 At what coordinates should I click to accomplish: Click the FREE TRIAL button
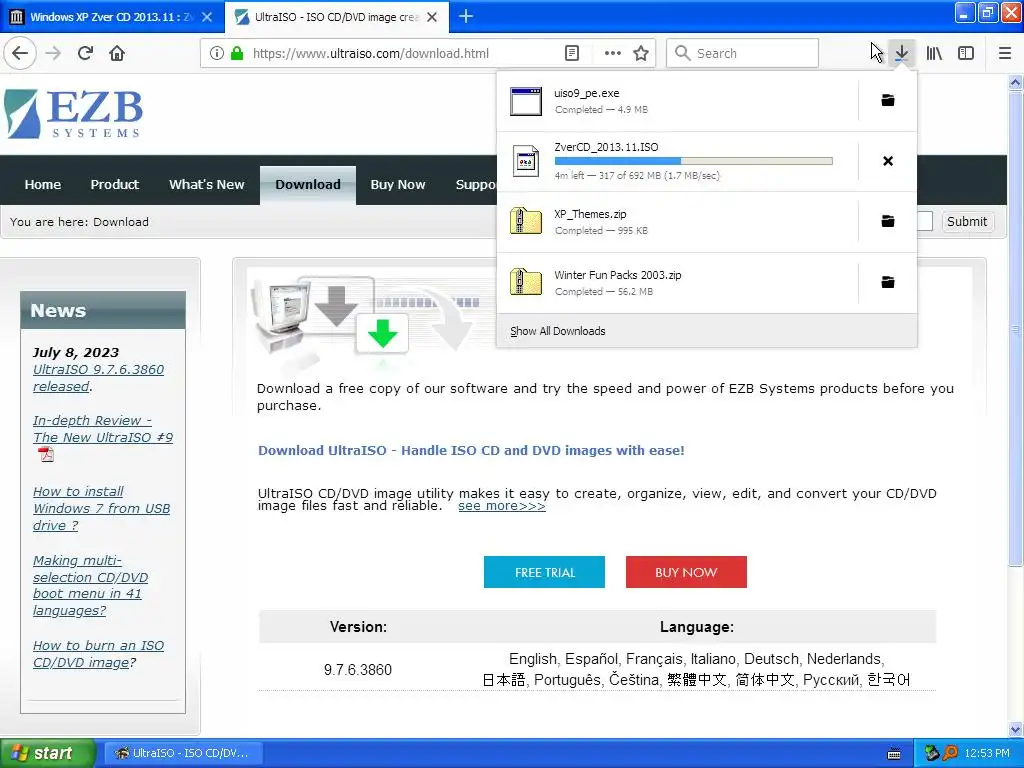[x=544, y=572]
